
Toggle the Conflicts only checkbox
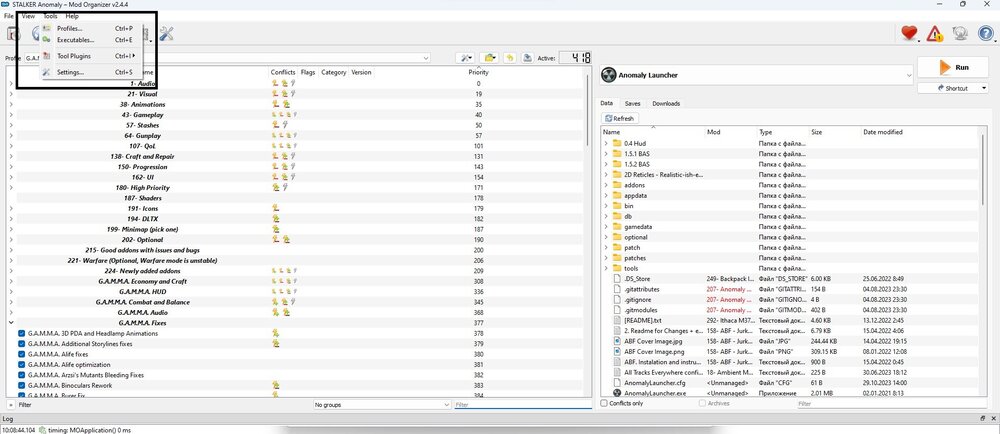pos(605,404)
